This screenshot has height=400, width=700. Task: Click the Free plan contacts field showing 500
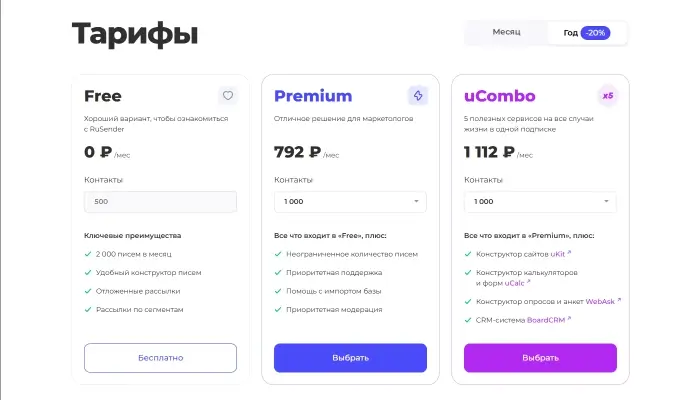160,201
